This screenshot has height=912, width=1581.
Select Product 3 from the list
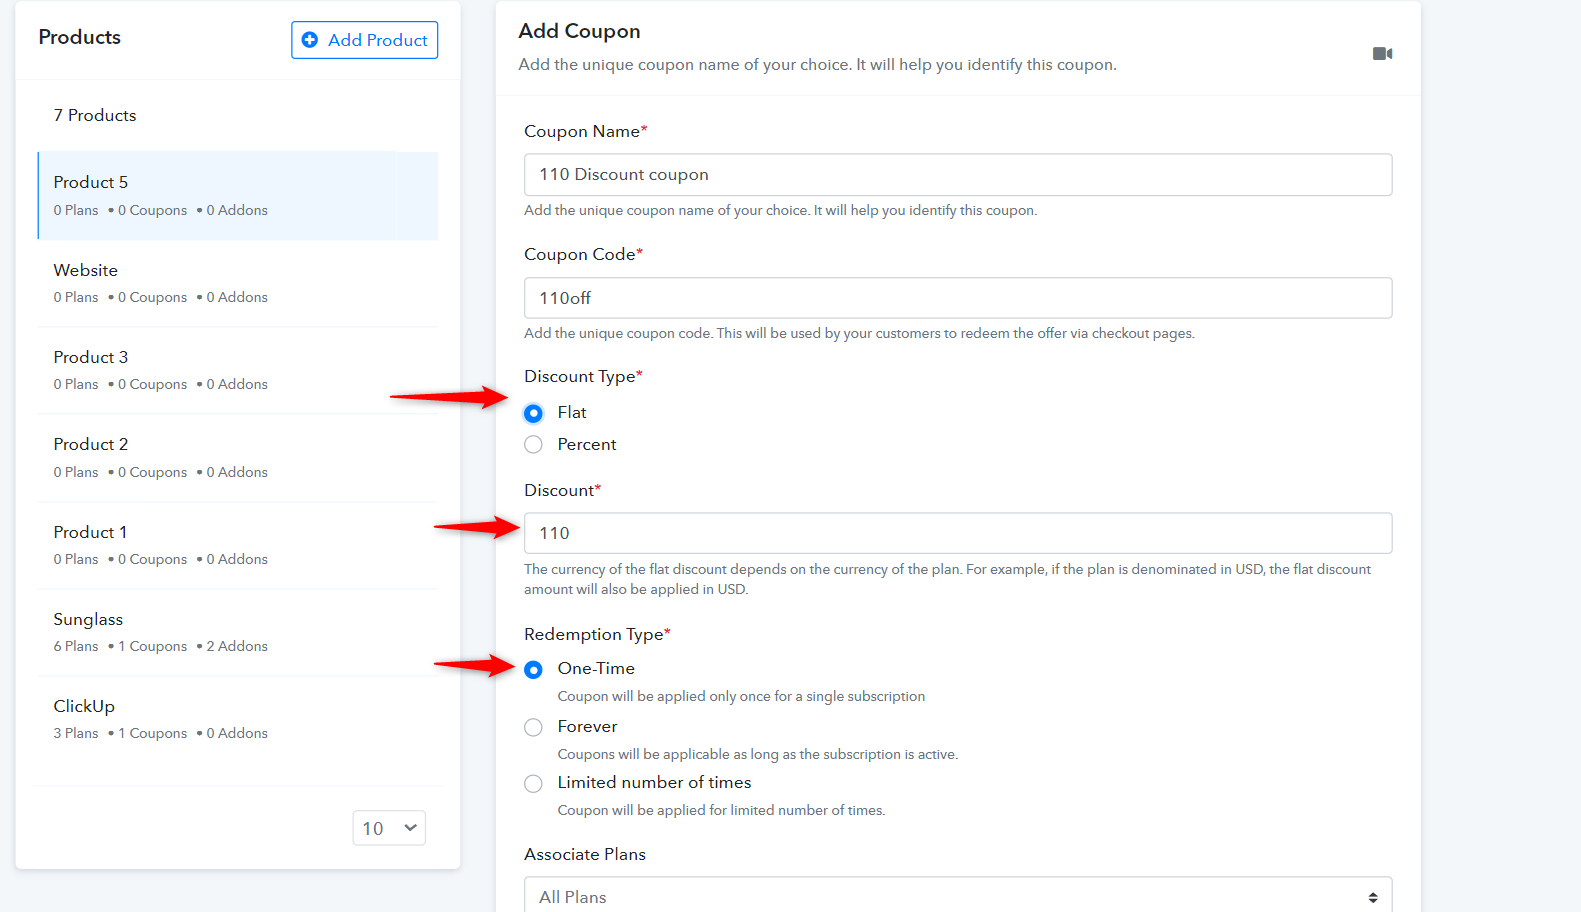238,370
